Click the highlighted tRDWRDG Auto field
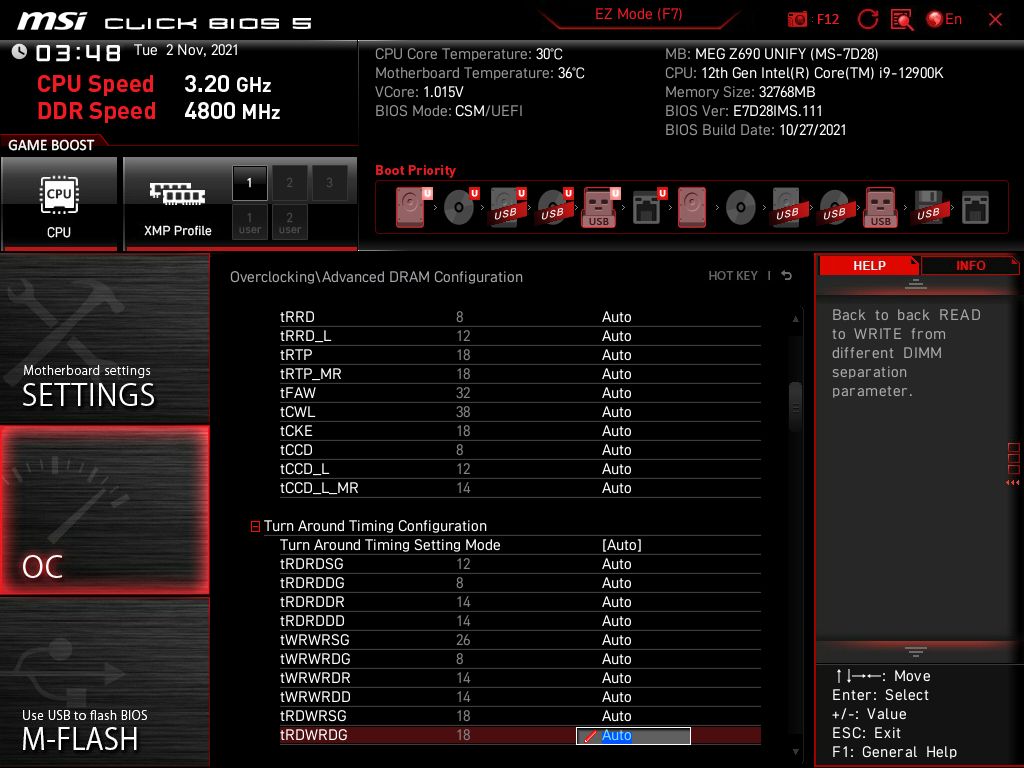This screenshot has height=768, width=1024. coord(633,735)
